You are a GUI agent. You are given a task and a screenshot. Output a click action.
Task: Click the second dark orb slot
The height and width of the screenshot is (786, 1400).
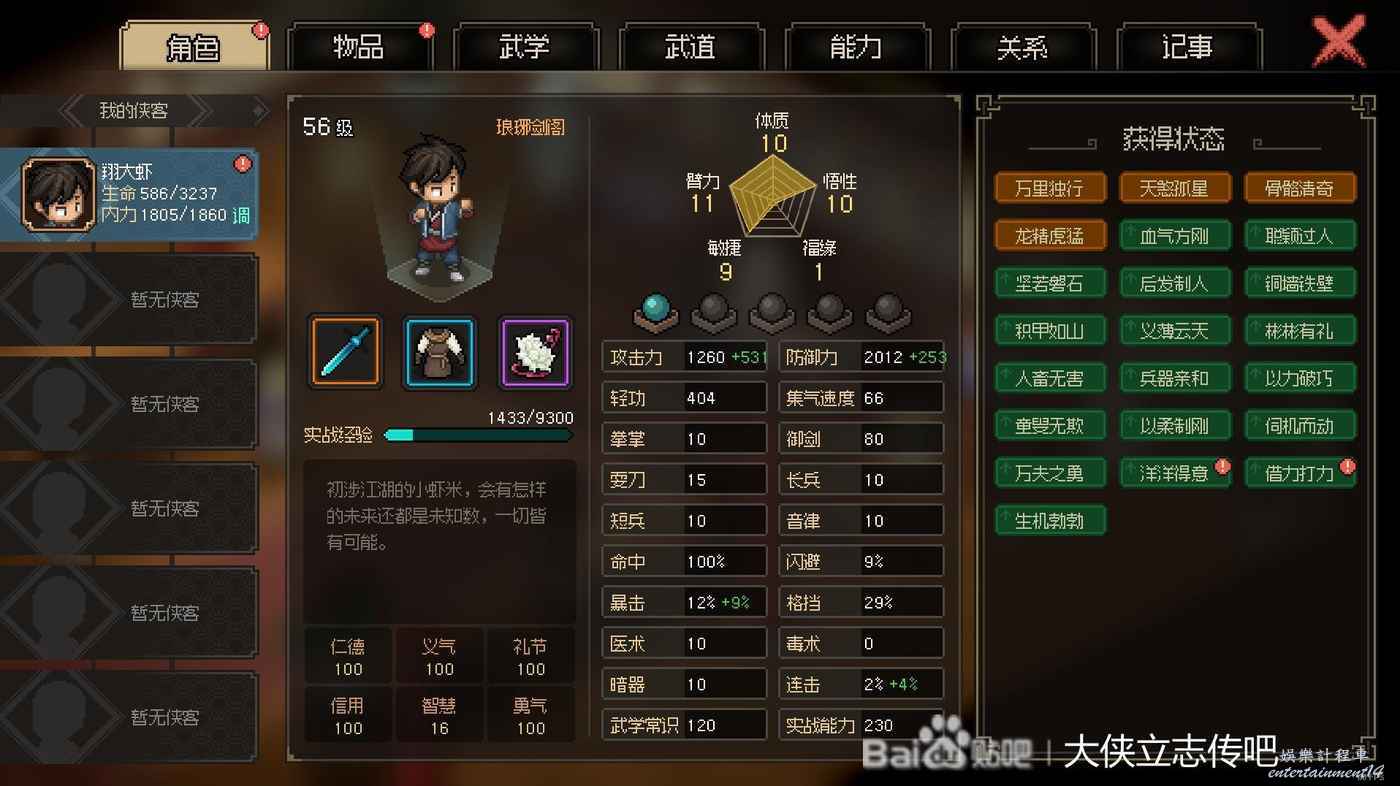(x=772, y=311)
